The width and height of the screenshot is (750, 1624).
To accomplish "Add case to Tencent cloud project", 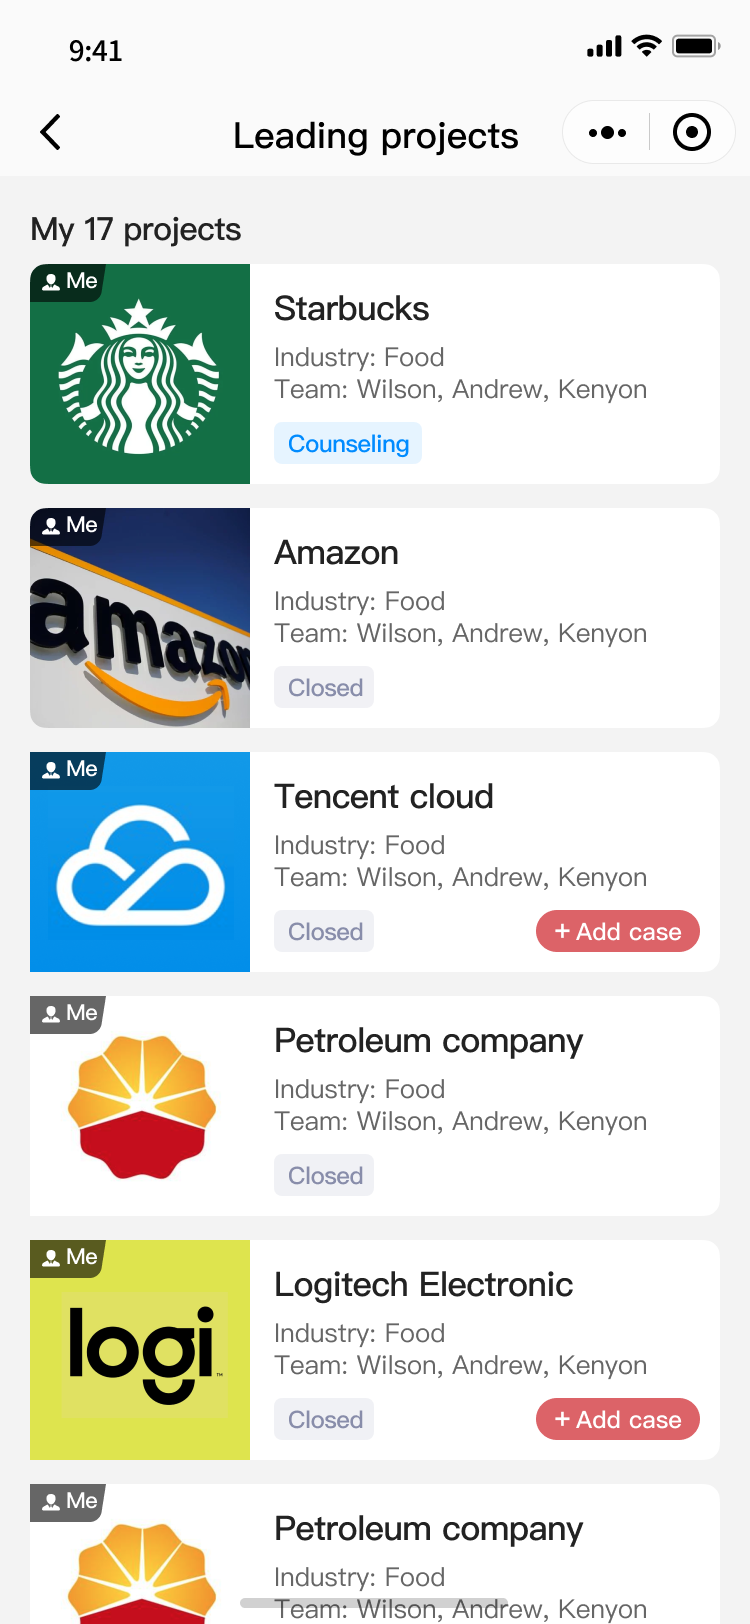I will (618, 931).
